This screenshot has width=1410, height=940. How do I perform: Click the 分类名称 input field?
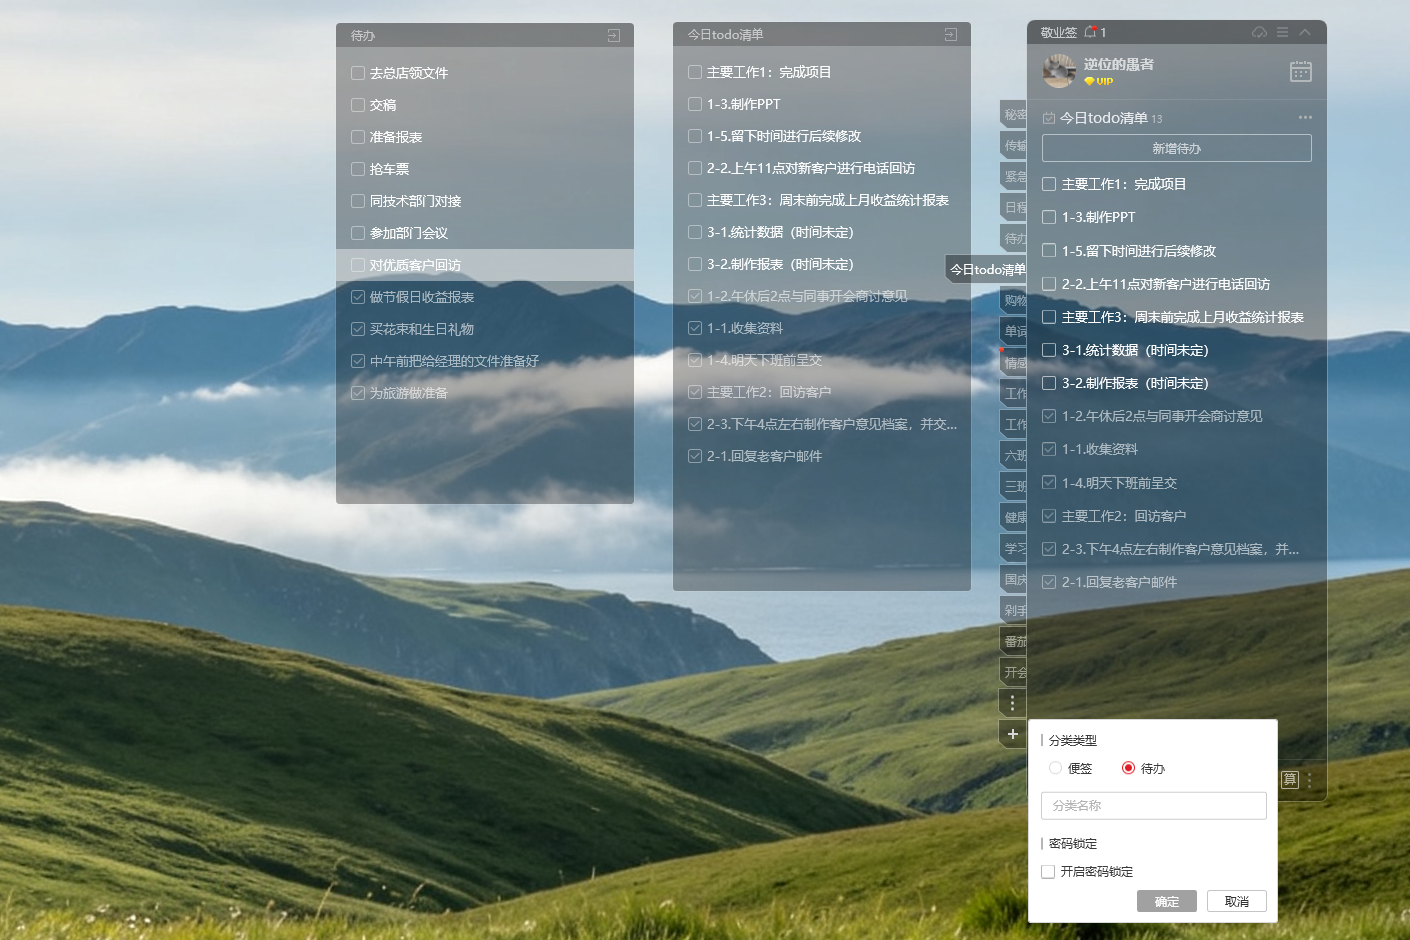(1154, 806)
